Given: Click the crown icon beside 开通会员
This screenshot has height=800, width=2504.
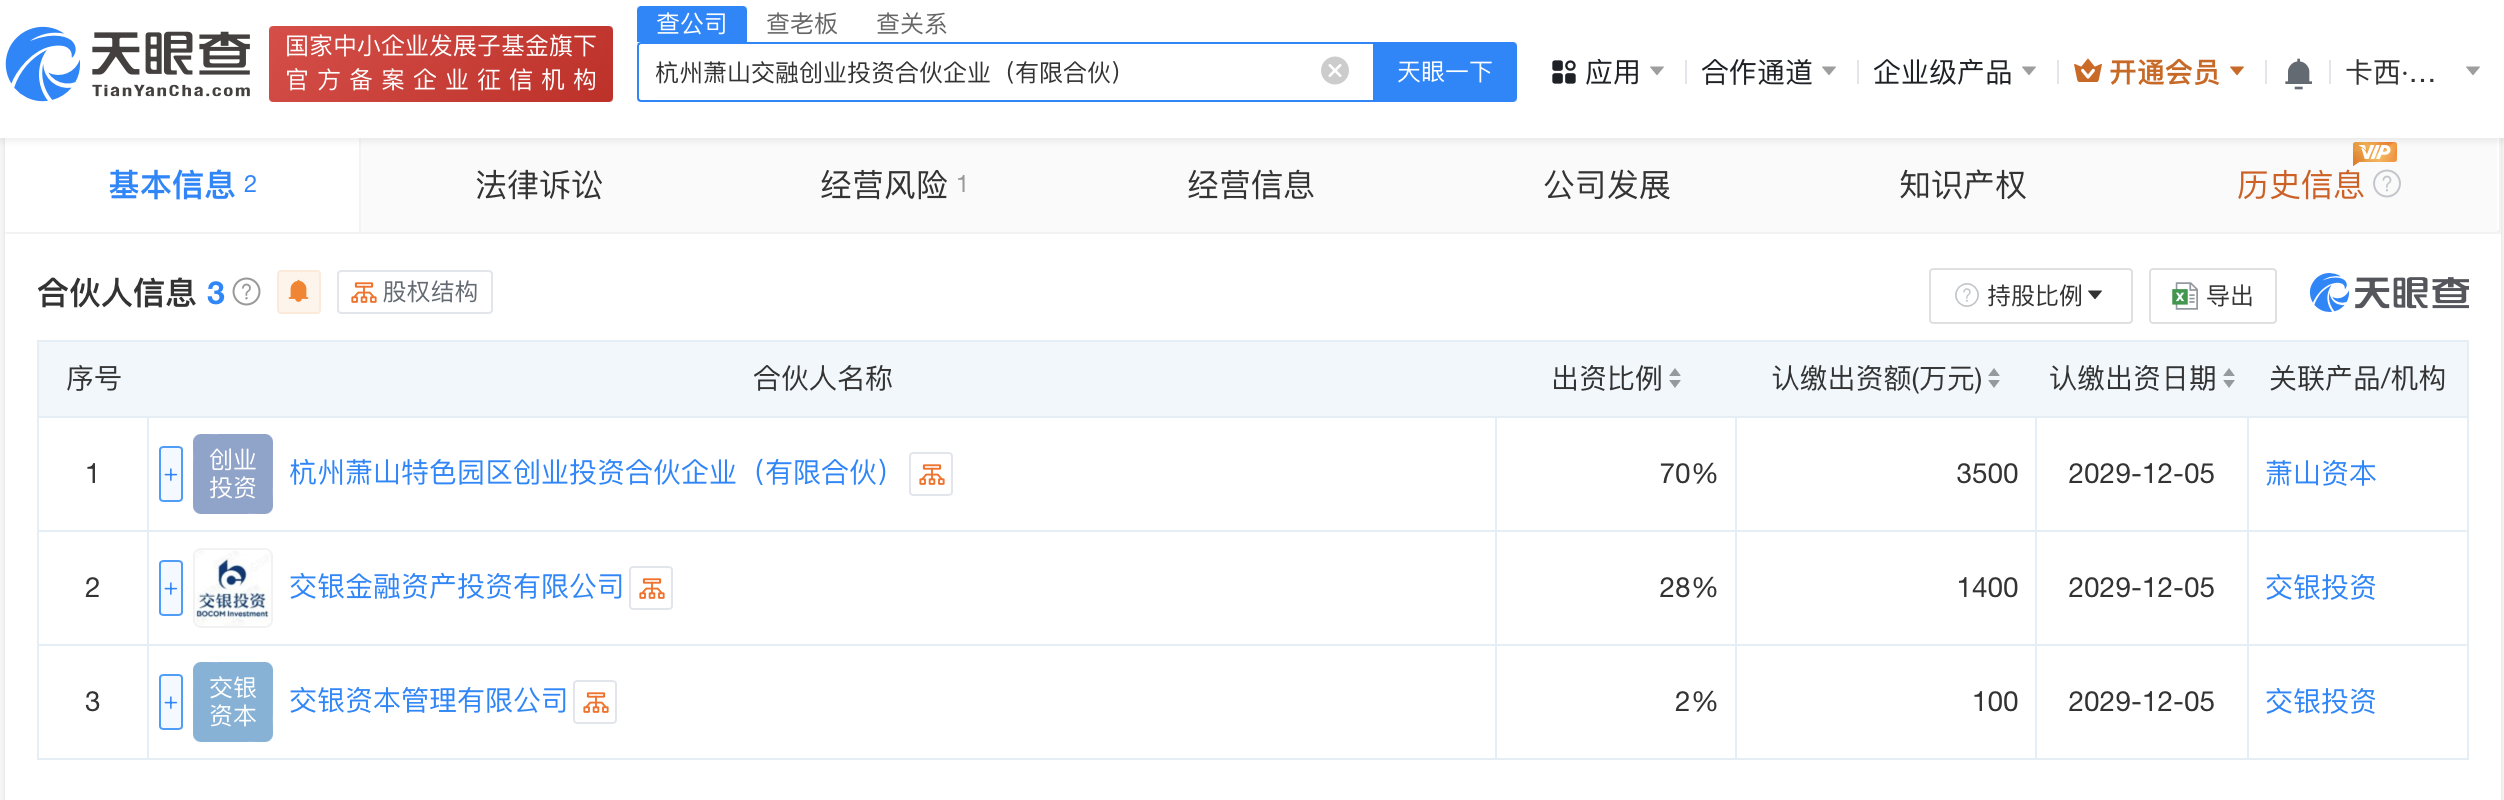Looking at the screenshot, I should pyautogui.click(x=2087, y=72).
